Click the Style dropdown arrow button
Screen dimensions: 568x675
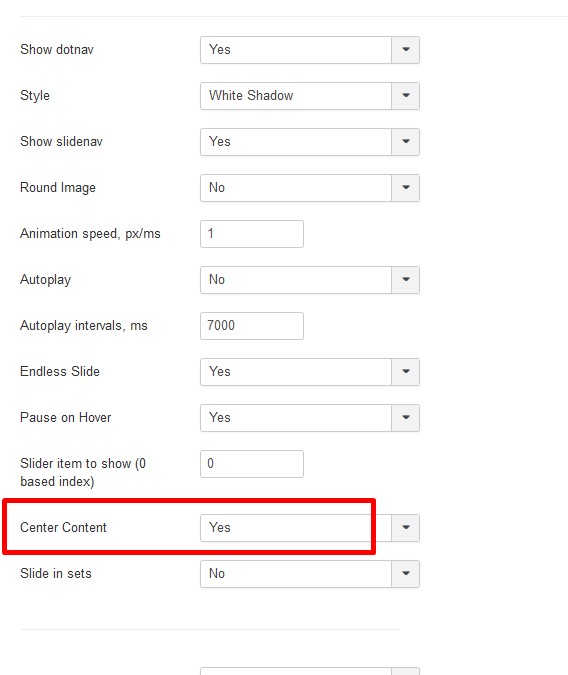406,96
